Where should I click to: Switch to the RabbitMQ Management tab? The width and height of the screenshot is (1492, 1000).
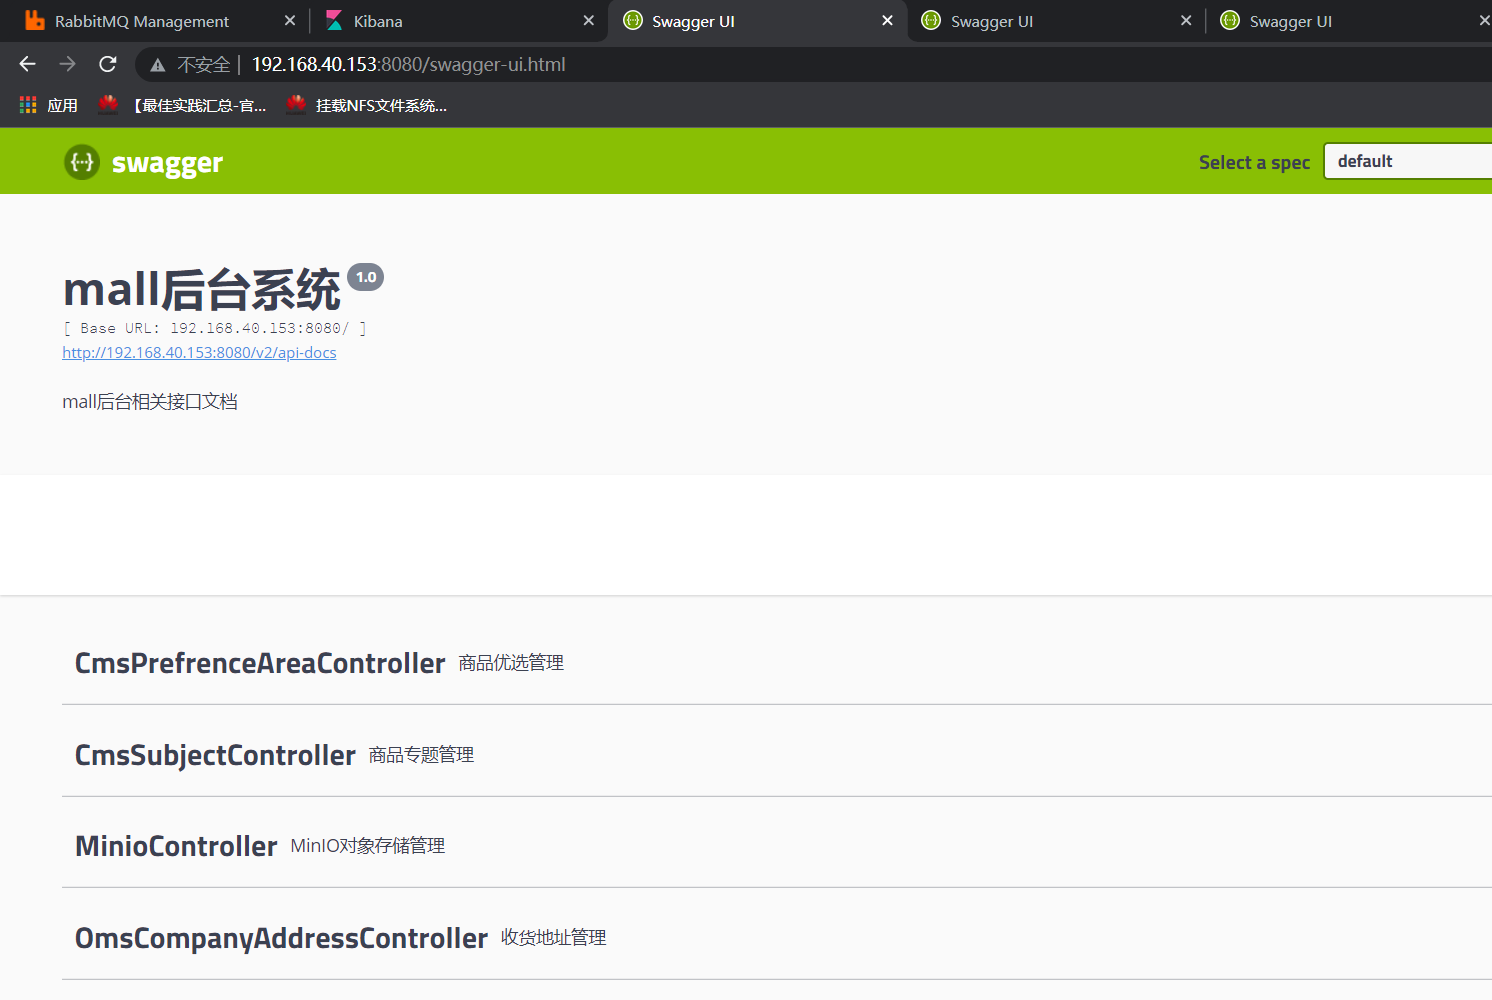[140, 20]
